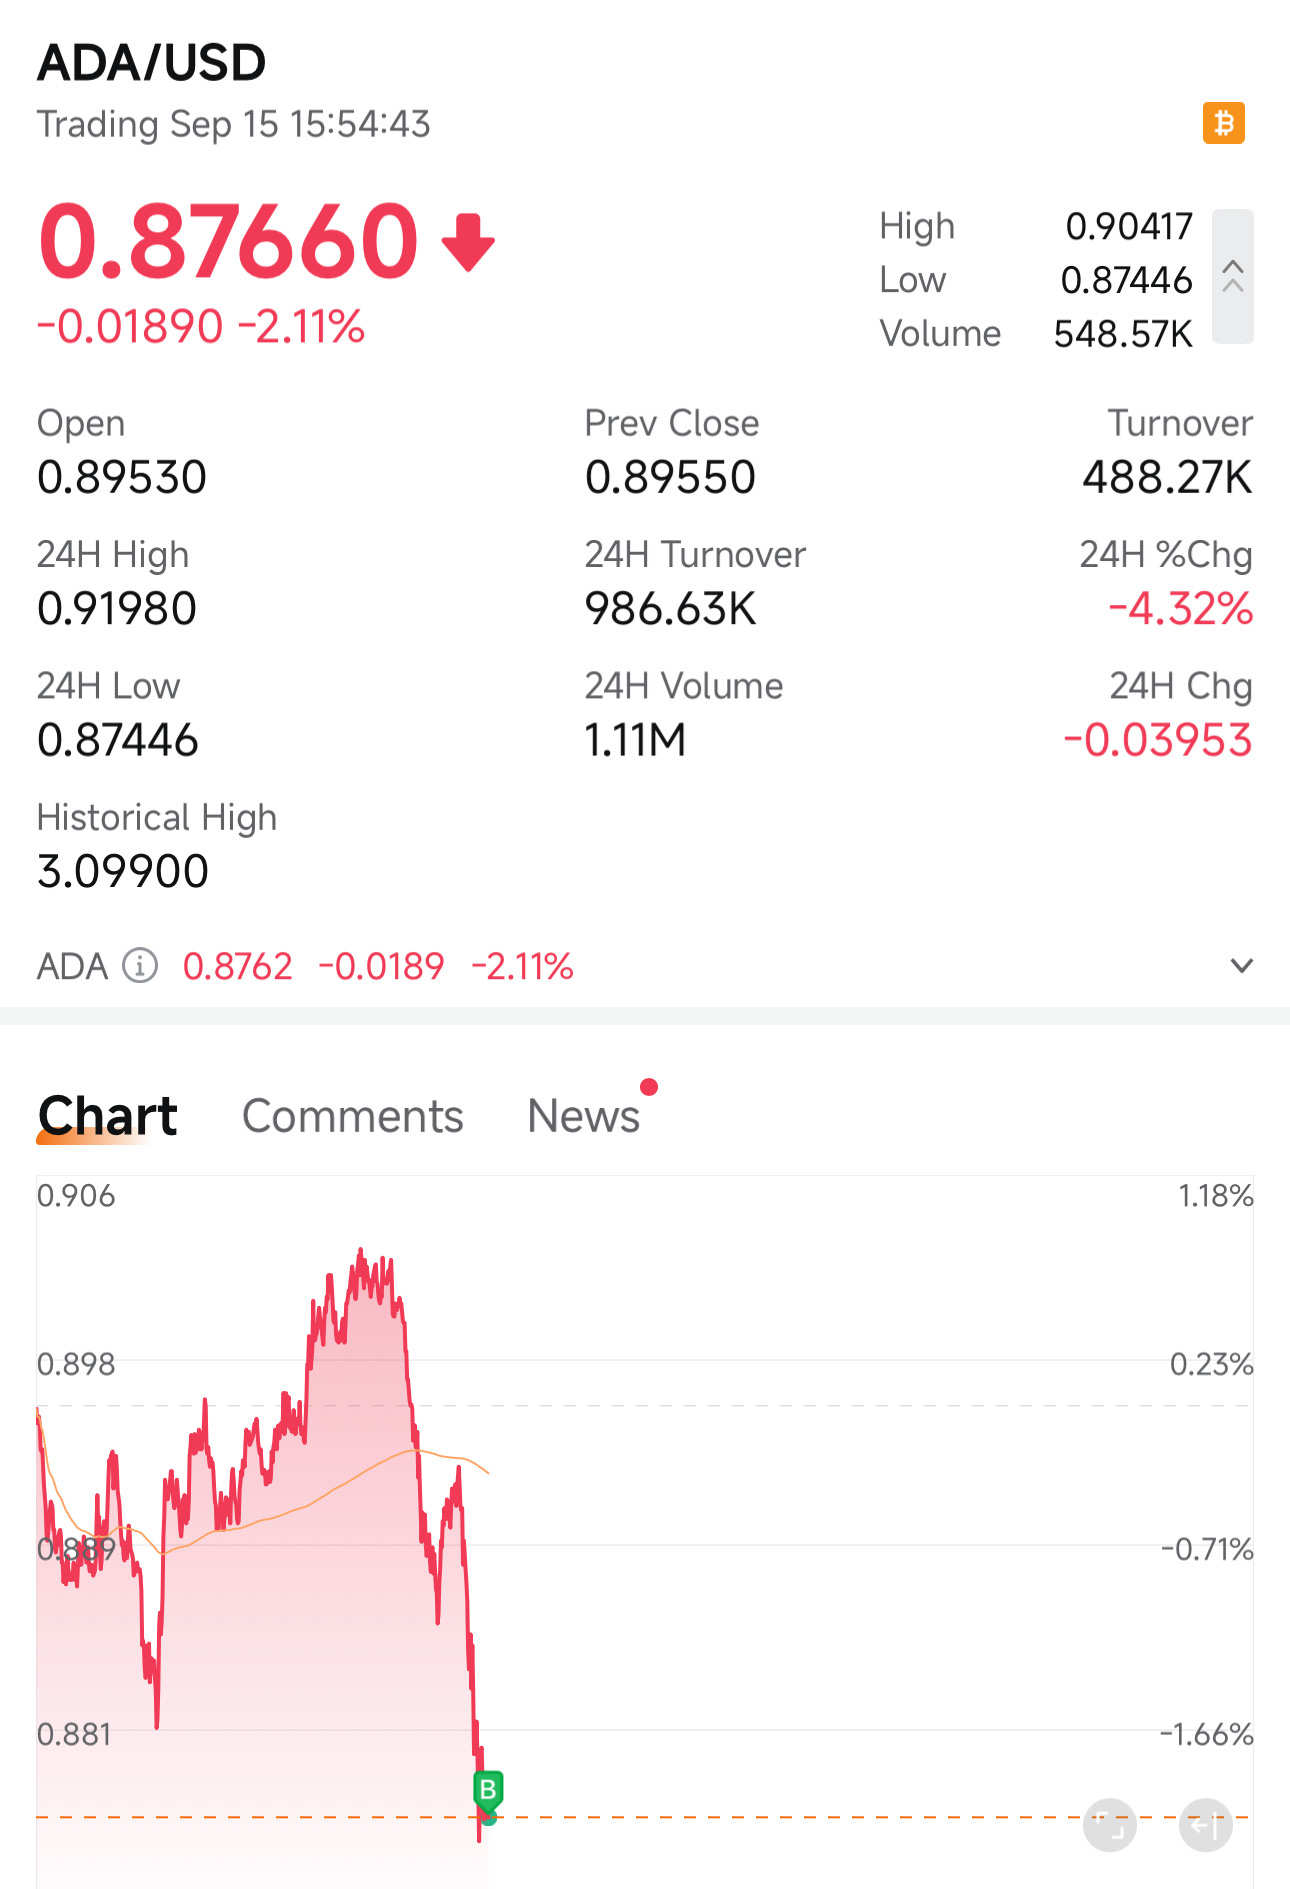Tap the info icon next to ADA
Viewport: 1290px width, 1889px height.
140,966
